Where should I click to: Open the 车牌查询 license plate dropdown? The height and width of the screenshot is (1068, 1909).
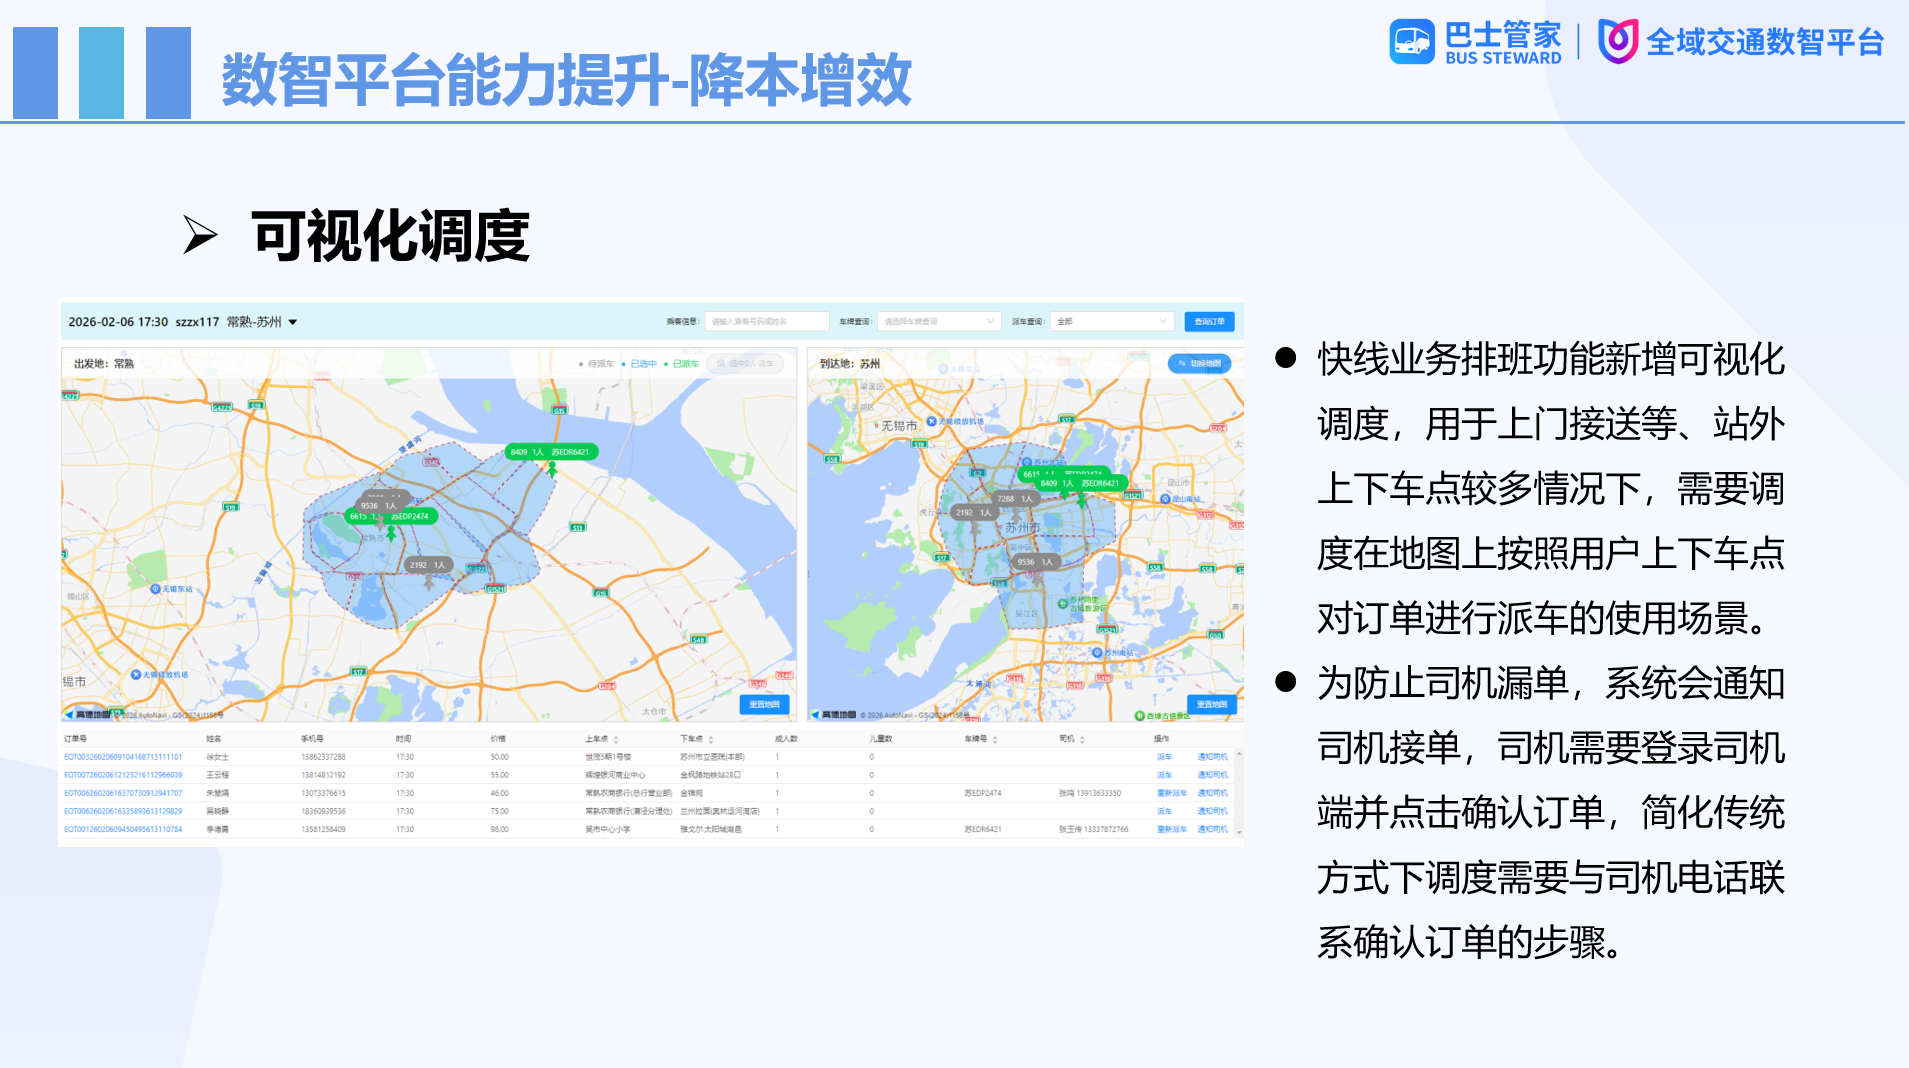coord(938,322)
